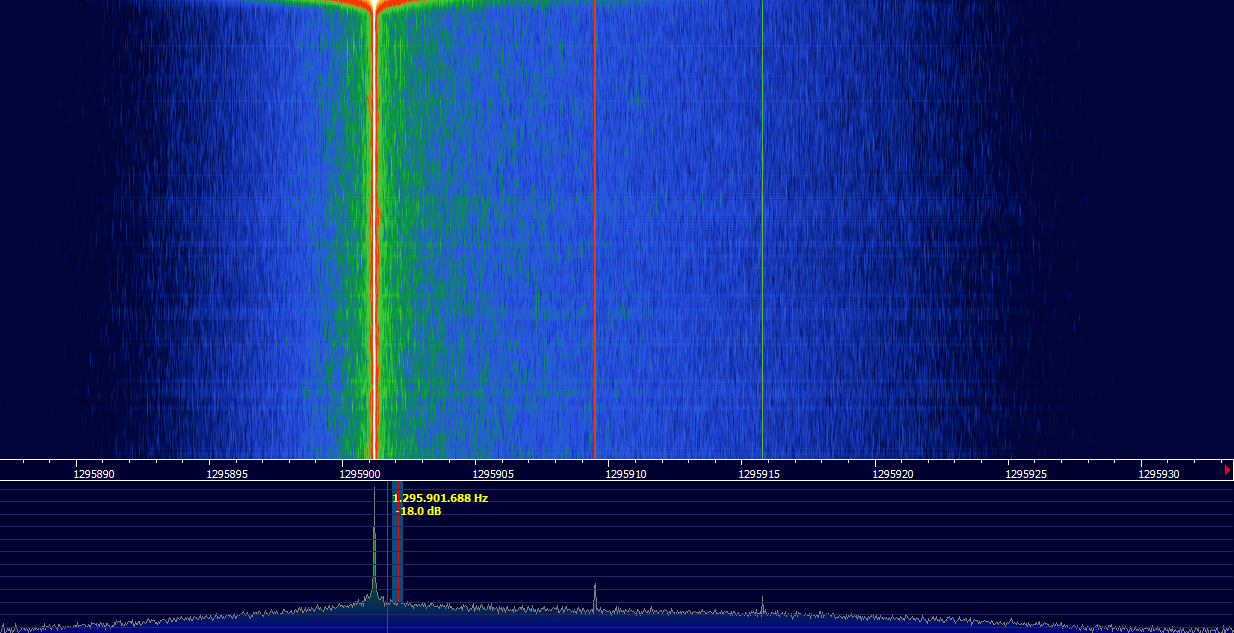Image resolution: width=1234 pixels, height=633 pixels.
Task: Click the 1295905 frequency scale label
Action: point(493,474)
